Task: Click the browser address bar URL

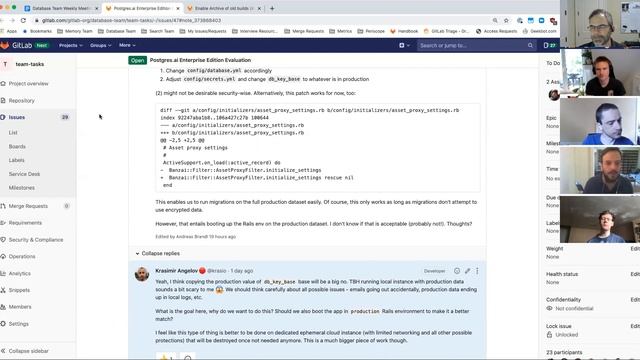Action: coord(131,20)
